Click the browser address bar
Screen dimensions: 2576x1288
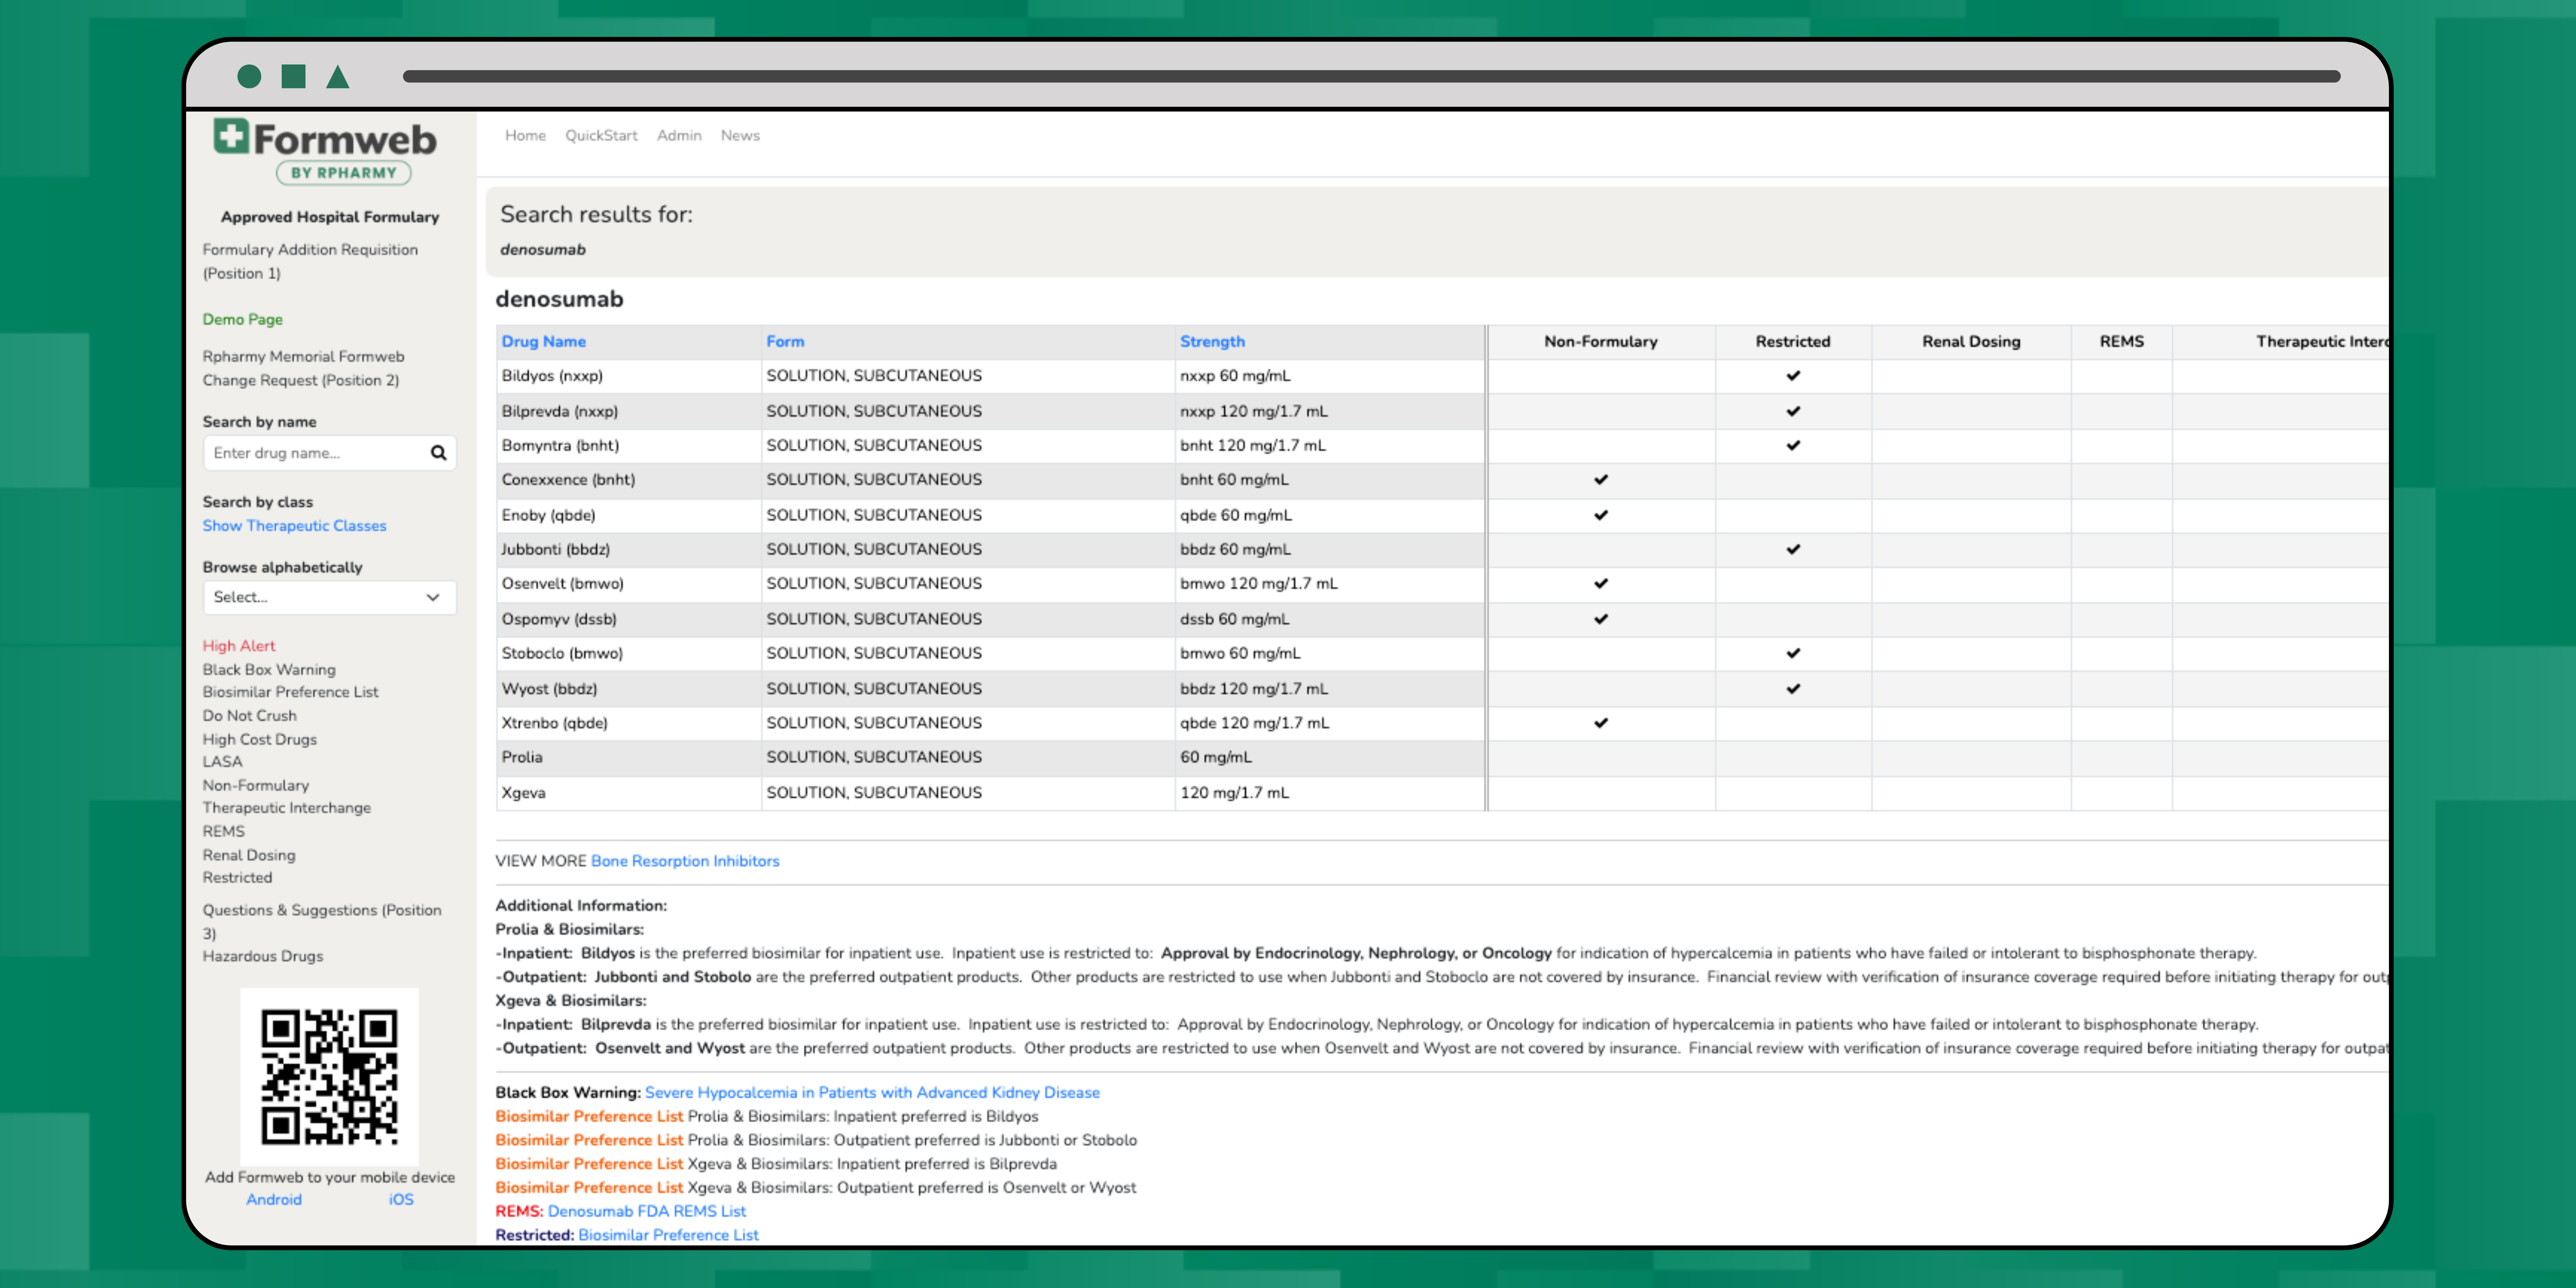(x=1371, y=76)
